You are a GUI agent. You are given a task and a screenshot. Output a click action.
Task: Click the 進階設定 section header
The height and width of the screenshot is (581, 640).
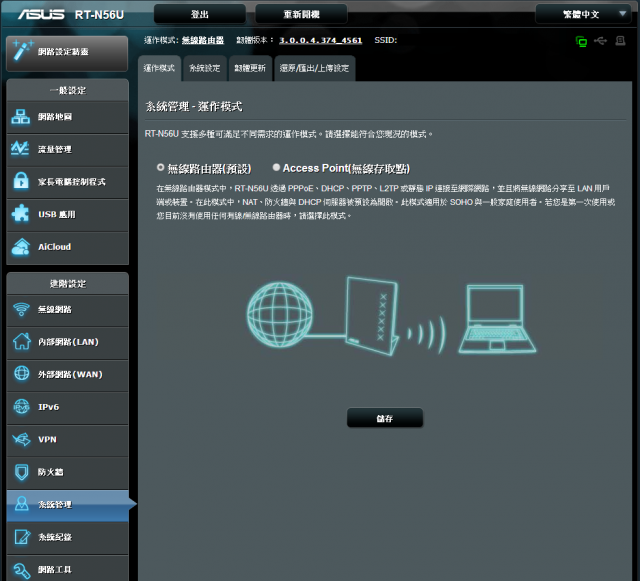[68, 283]
